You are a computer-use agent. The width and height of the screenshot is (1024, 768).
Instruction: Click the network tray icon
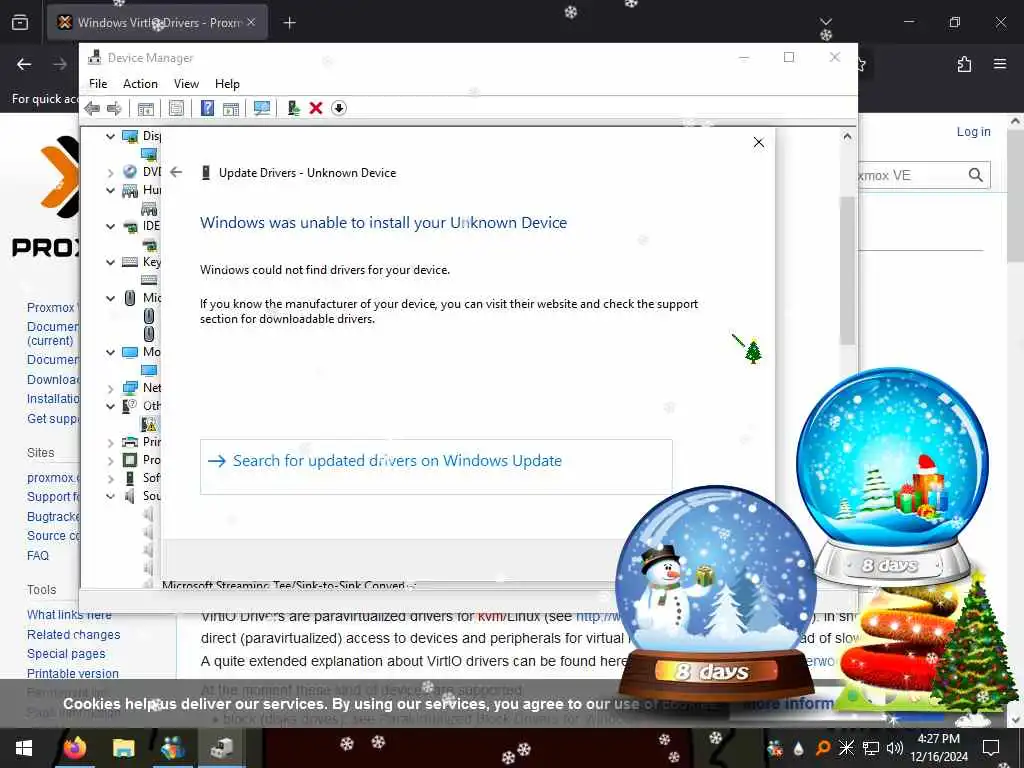coord(871,748)
